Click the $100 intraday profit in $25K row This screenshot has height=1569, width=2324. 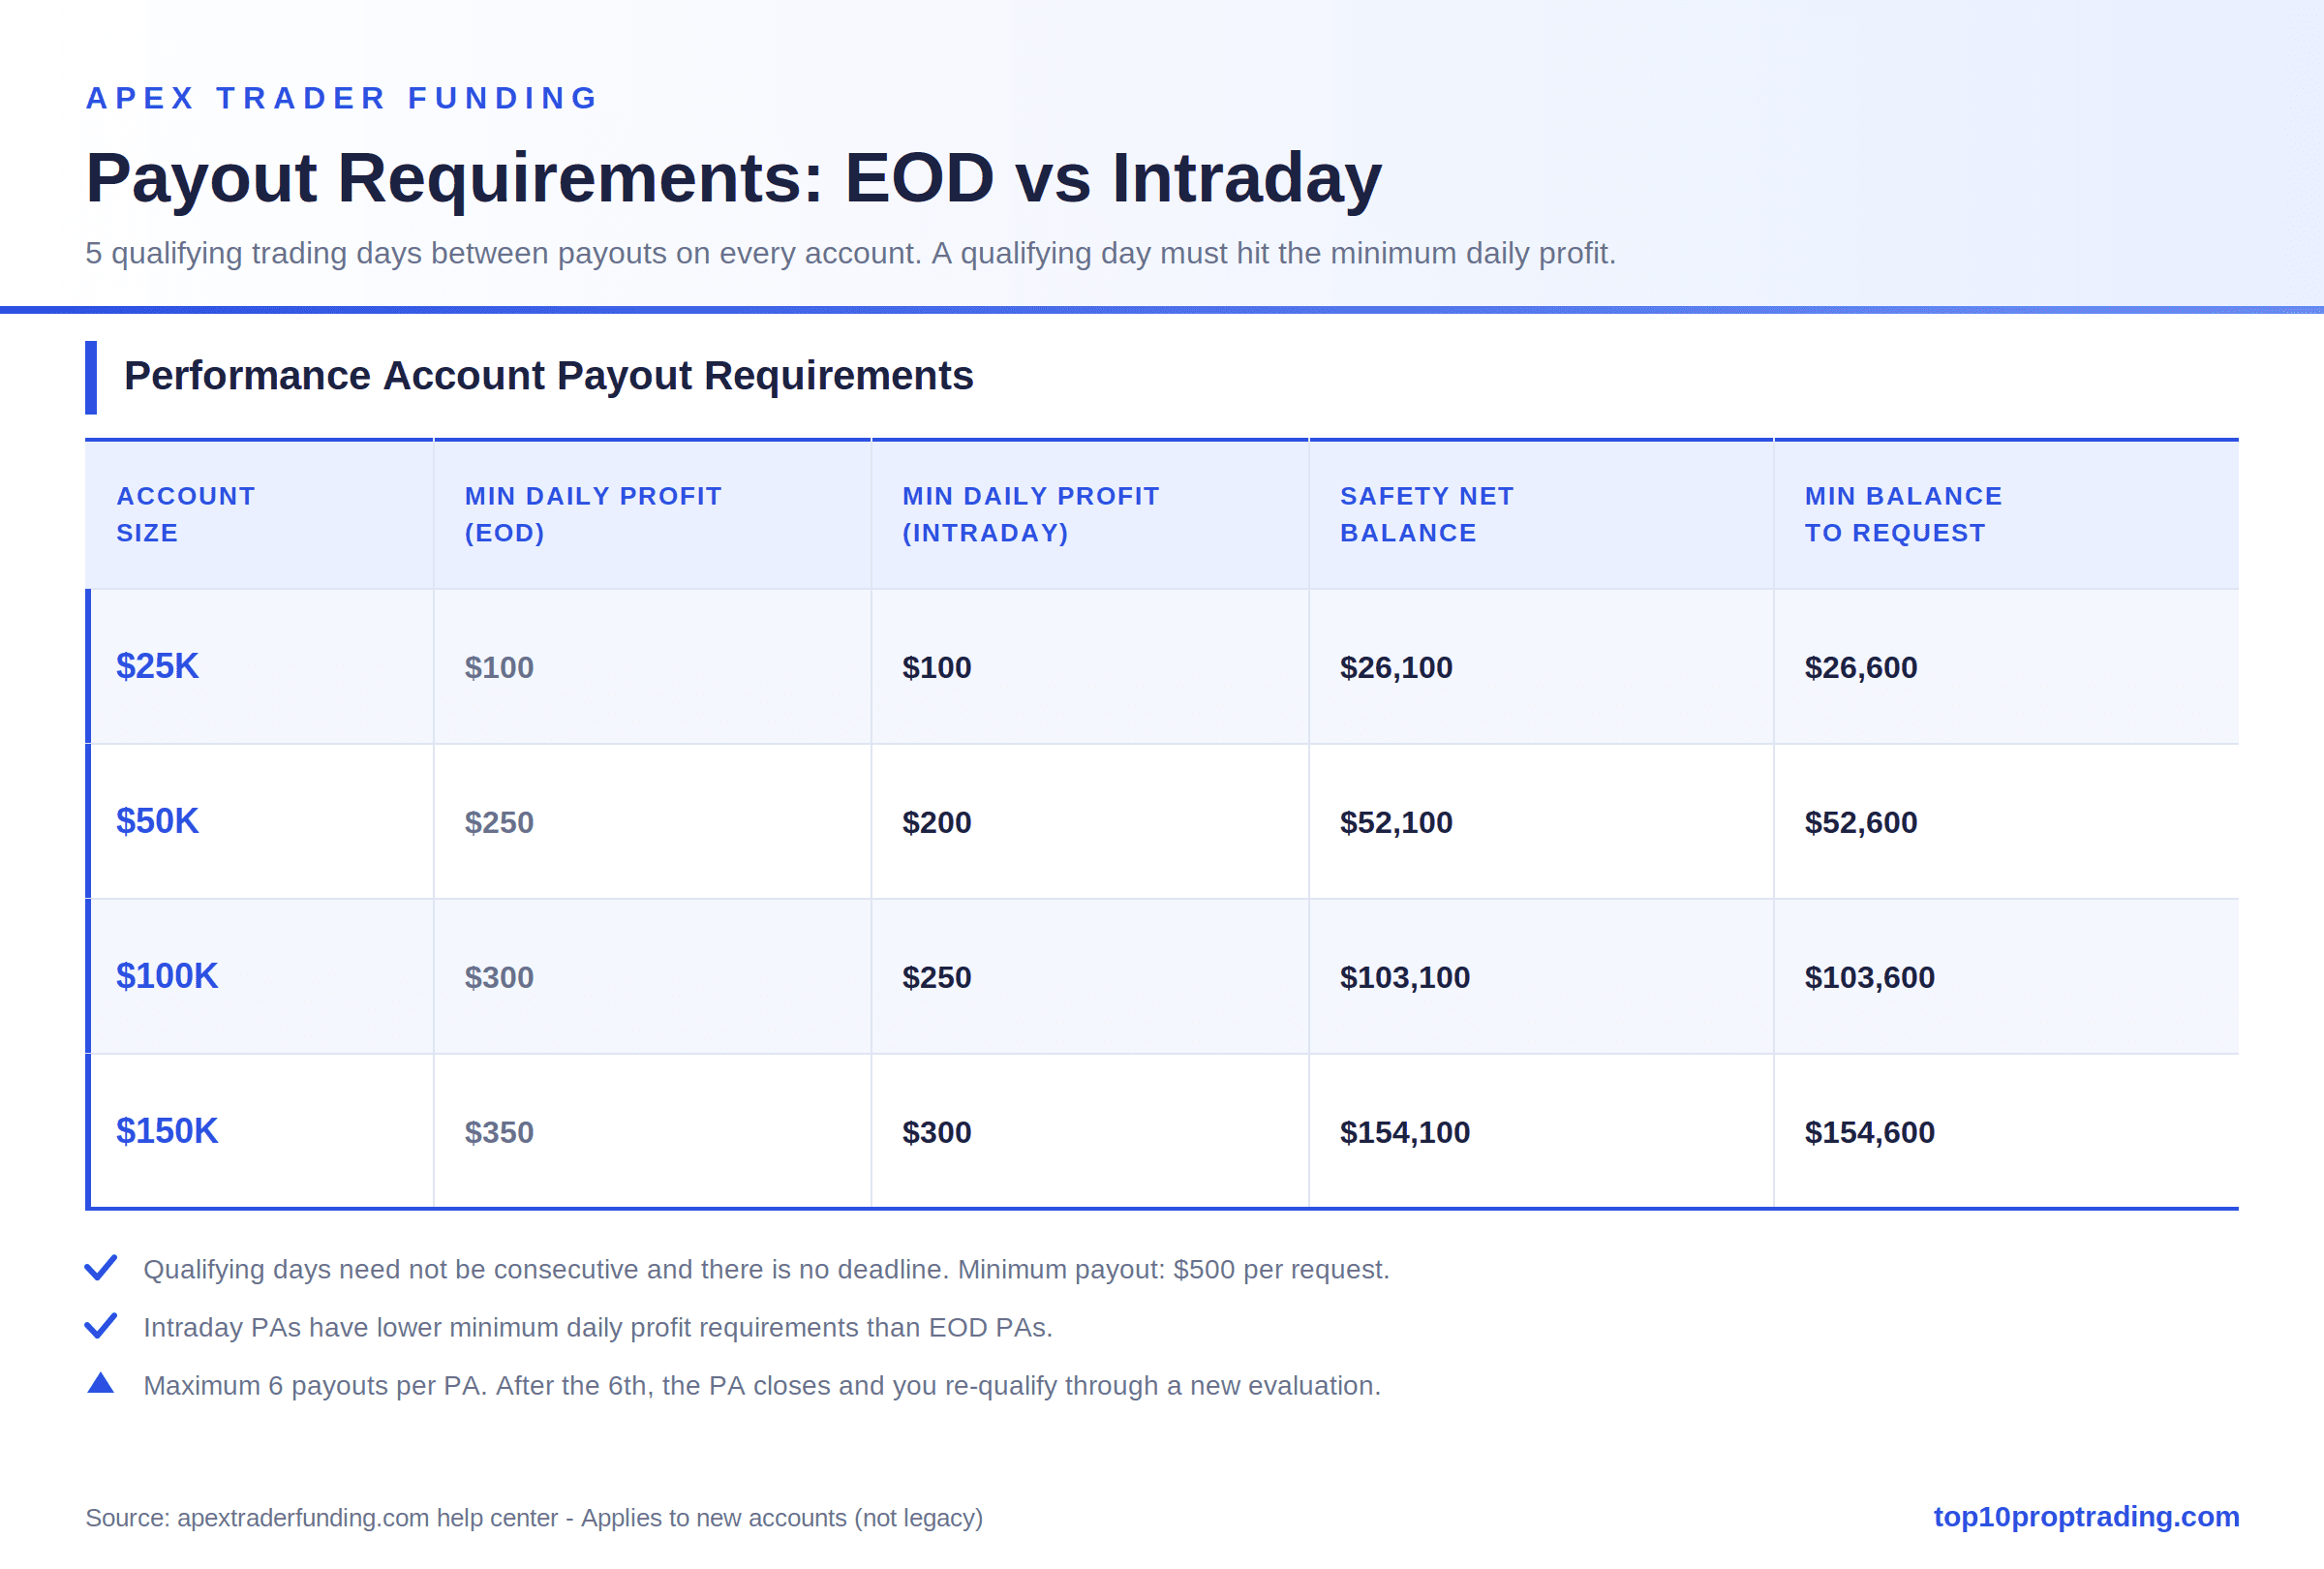pyautogui.click(x=937, y=667)
